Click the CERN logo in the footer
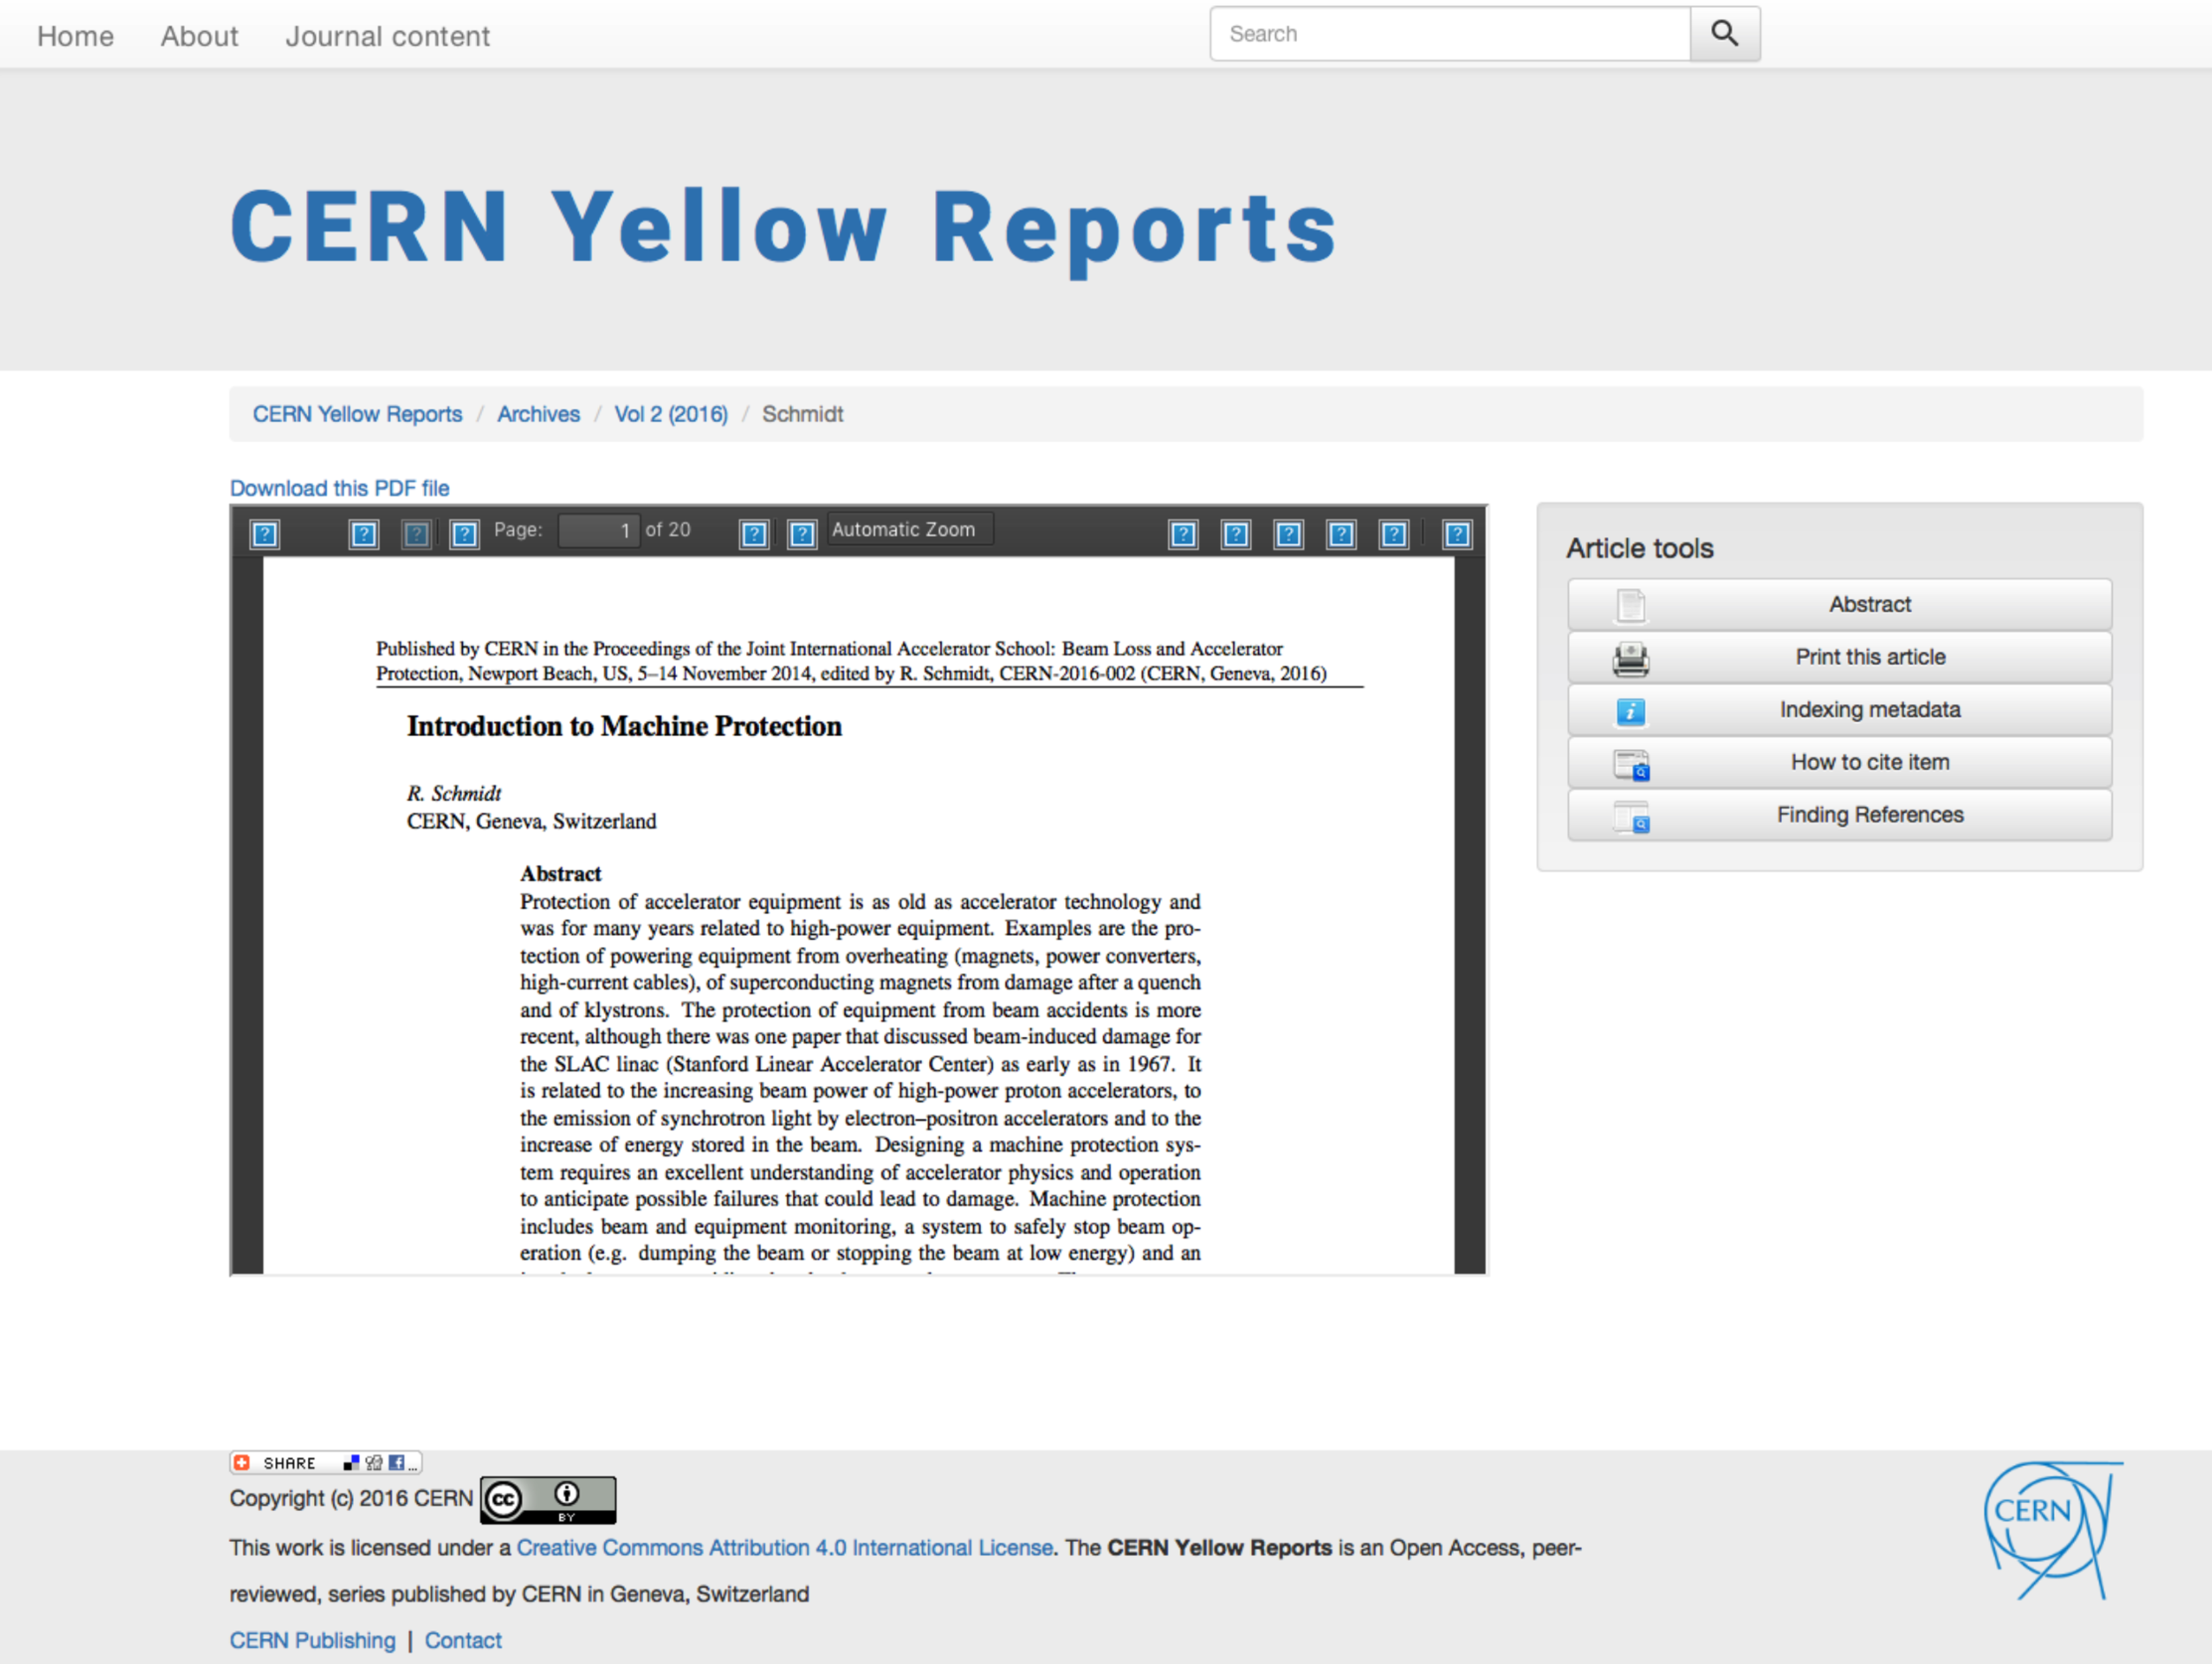Viewport: 2212px width, 1664px height. 2052,1530
